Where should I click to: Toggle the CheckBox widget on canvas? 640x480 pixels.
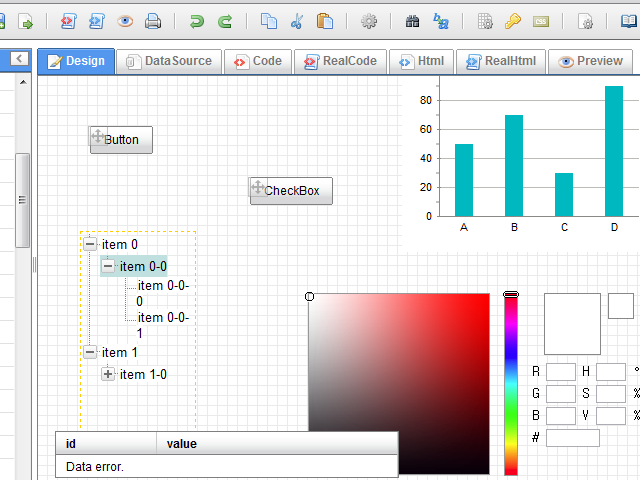pyautogui.click(x=291, y=191)
